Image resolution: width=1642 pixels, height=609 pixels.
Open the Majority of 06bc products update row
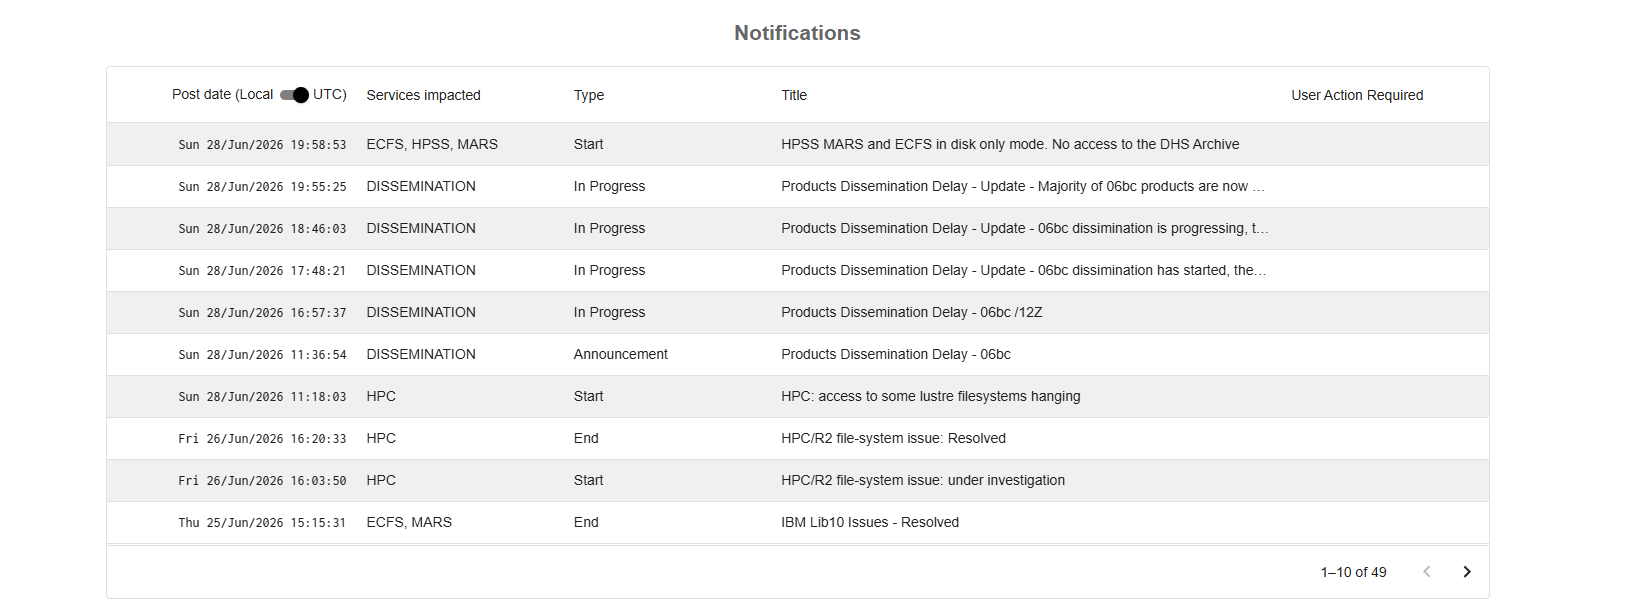pyautogui.click(x=797, y=186)
